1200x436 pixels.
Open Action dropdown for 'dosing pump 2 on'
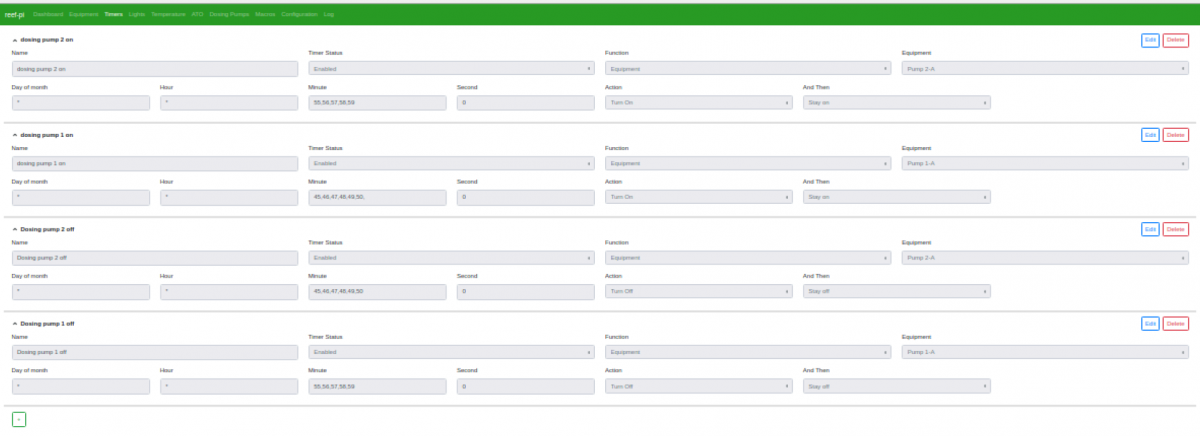click(699, 102)
